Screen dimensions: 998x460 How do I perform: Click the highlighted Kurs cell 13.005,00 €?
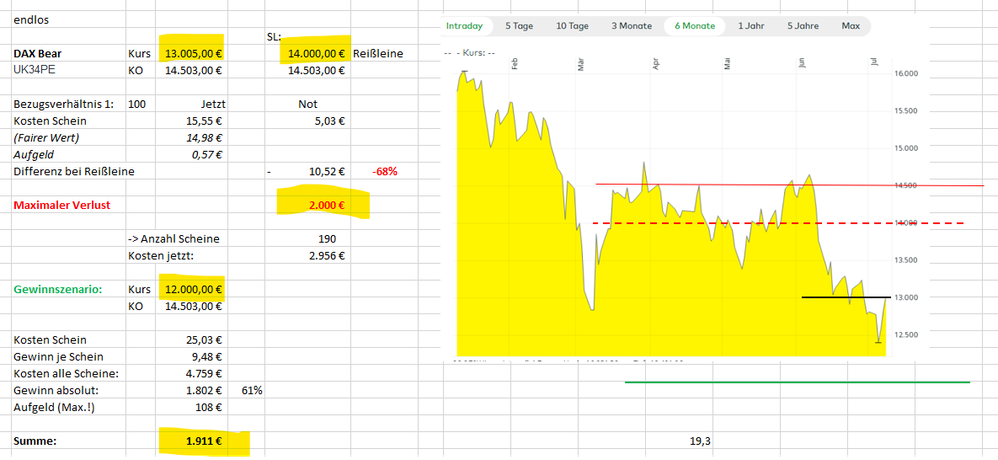(192, 54)
